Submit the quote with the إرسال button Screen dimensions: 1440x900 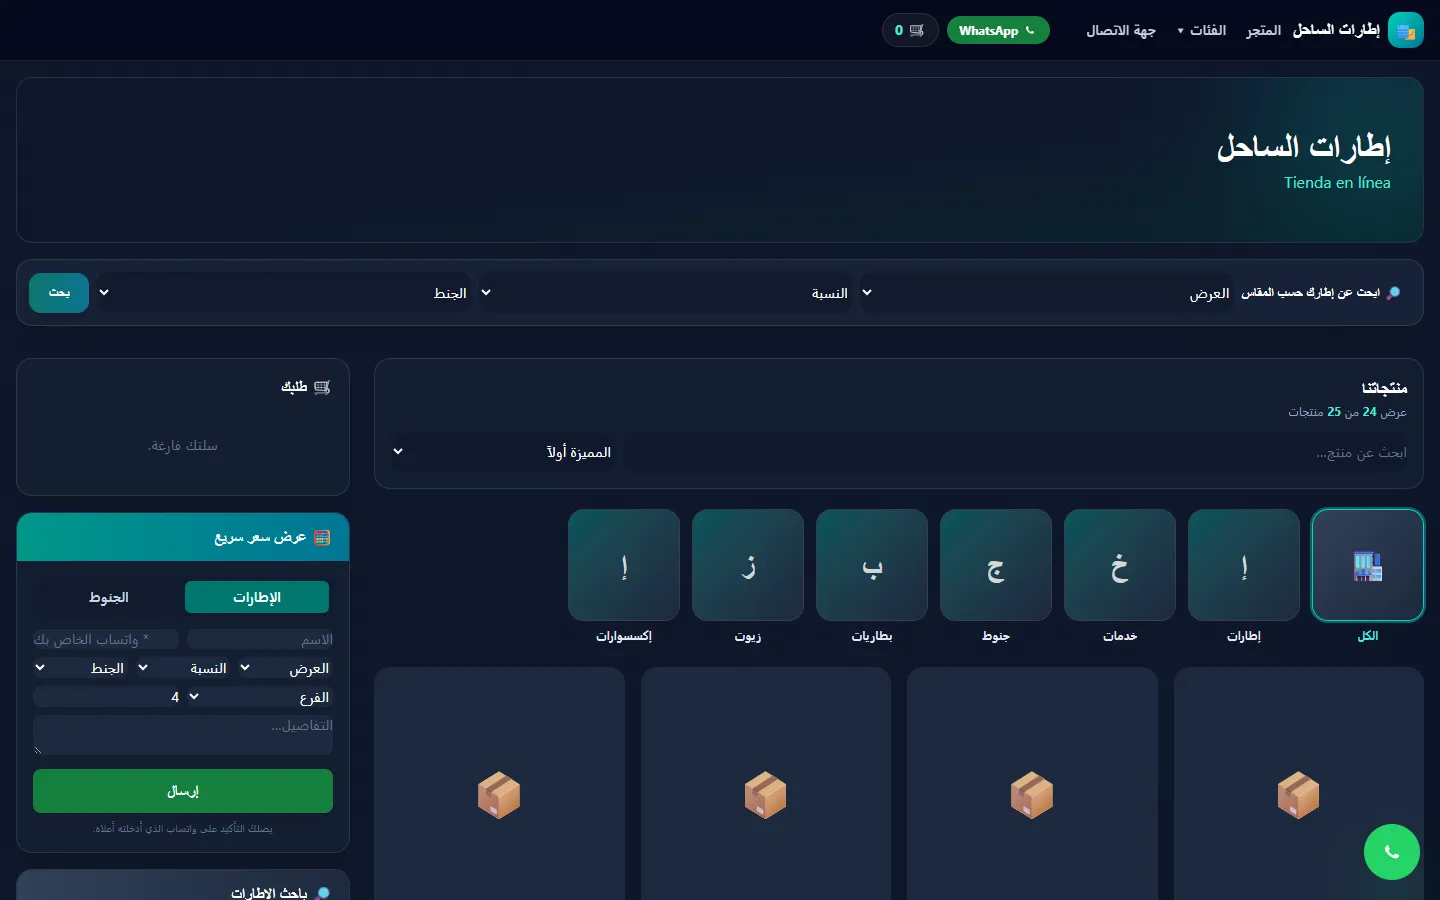[x=183, y=791]
